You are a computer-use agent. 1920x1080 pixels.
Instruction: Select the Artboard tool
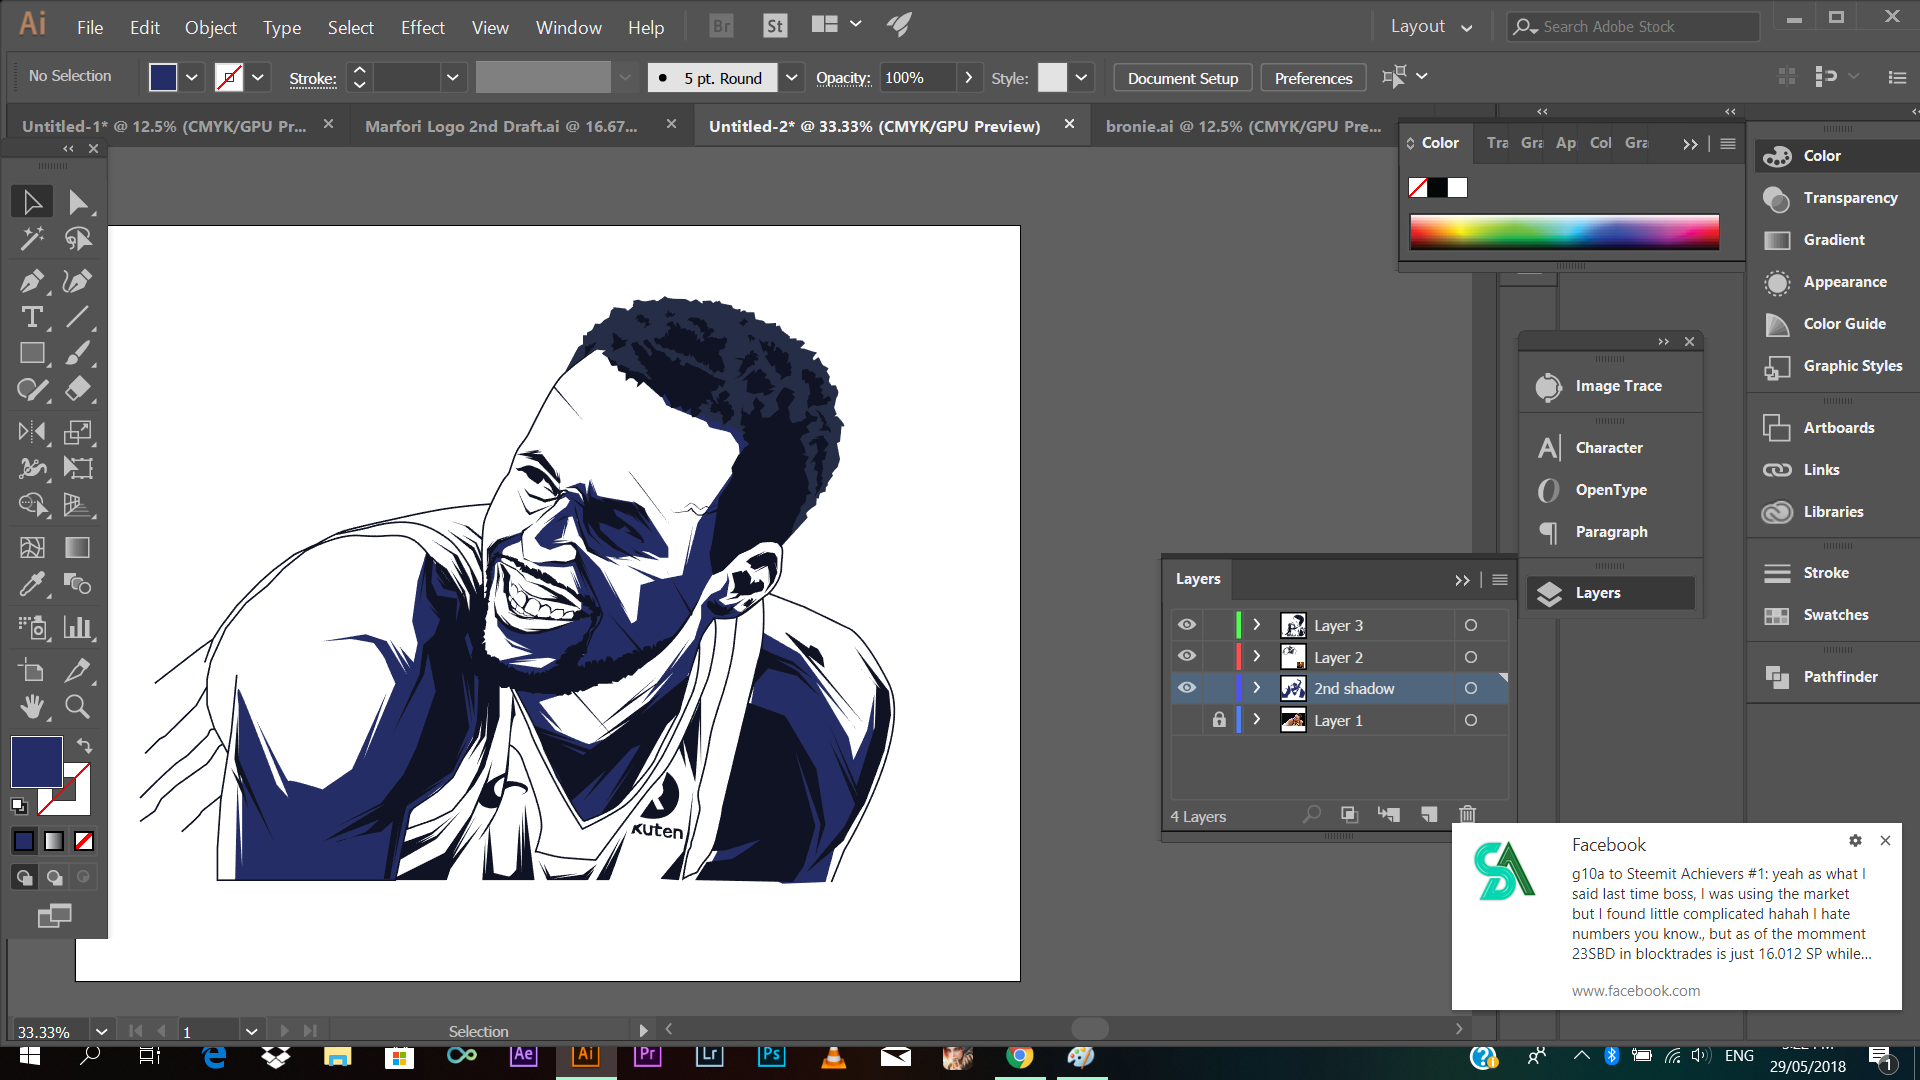pyautogui.click(x=32, y=671)
